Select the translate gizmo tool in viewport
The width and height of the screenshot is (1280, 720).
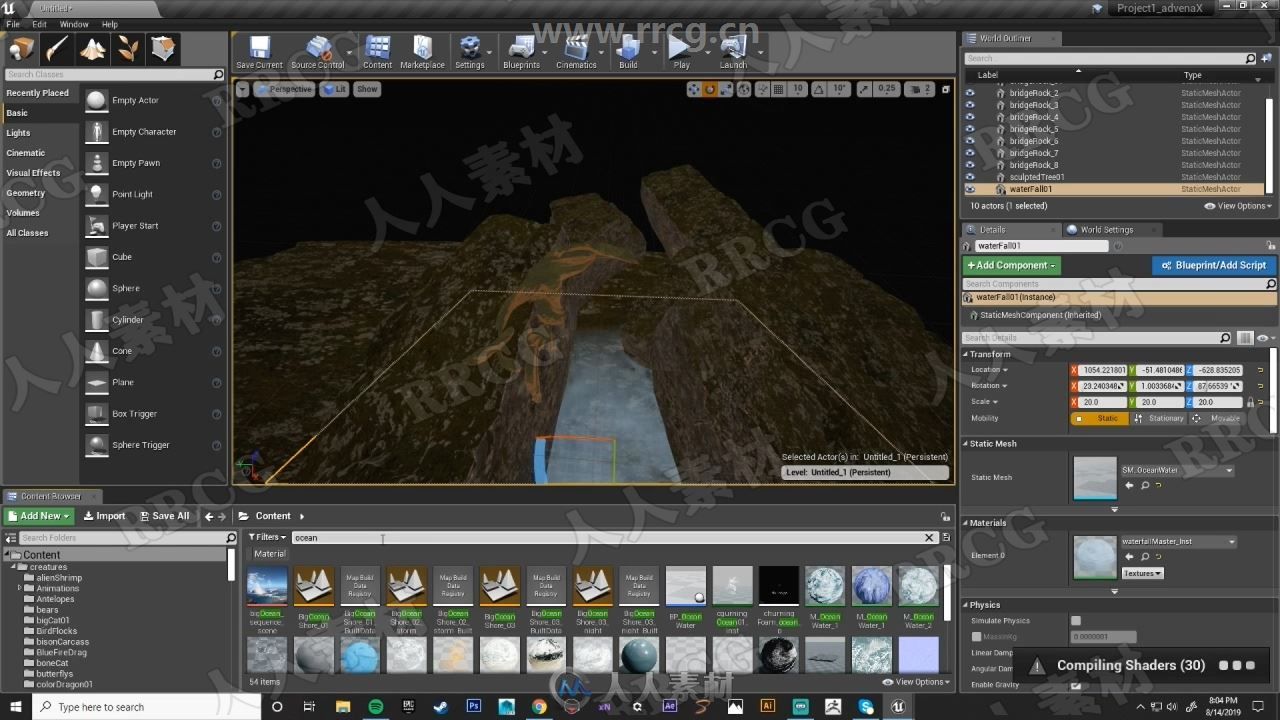(x=694, y=89)
